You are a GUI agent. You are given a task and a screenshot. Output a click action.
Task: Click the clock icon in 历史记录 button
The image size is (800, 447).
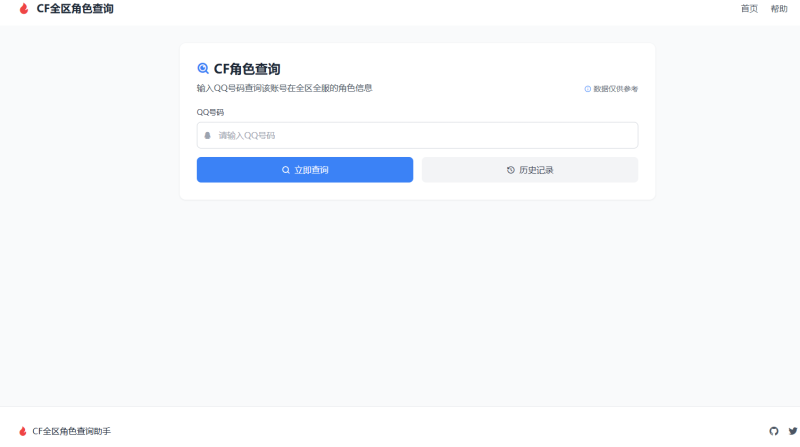tap(511, 170)
